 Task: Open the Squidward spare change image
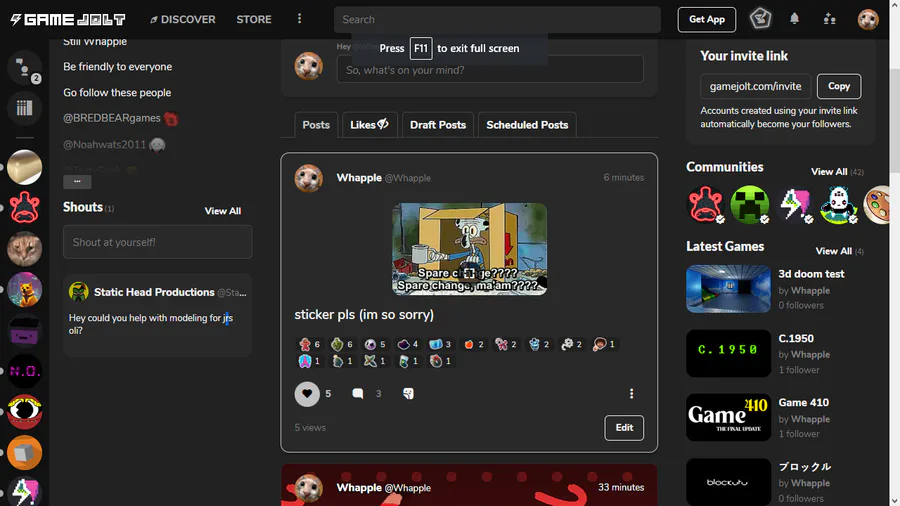click(x=469, y=249)
